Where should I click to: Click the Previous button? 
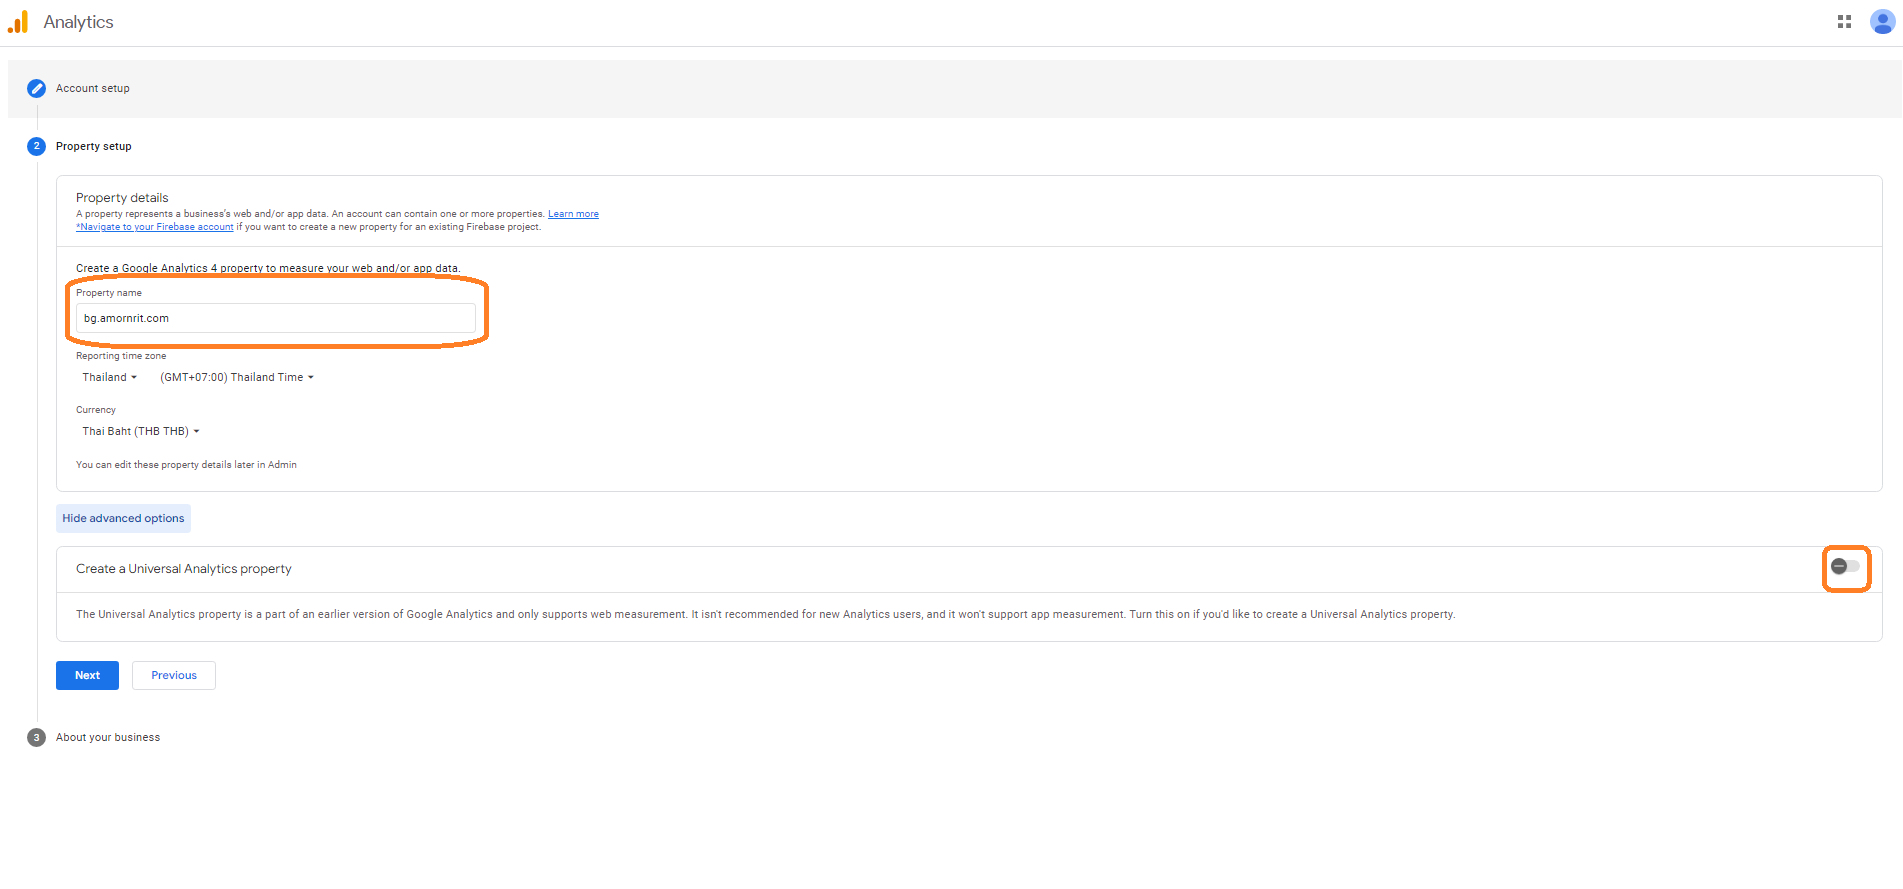(174, 675)
